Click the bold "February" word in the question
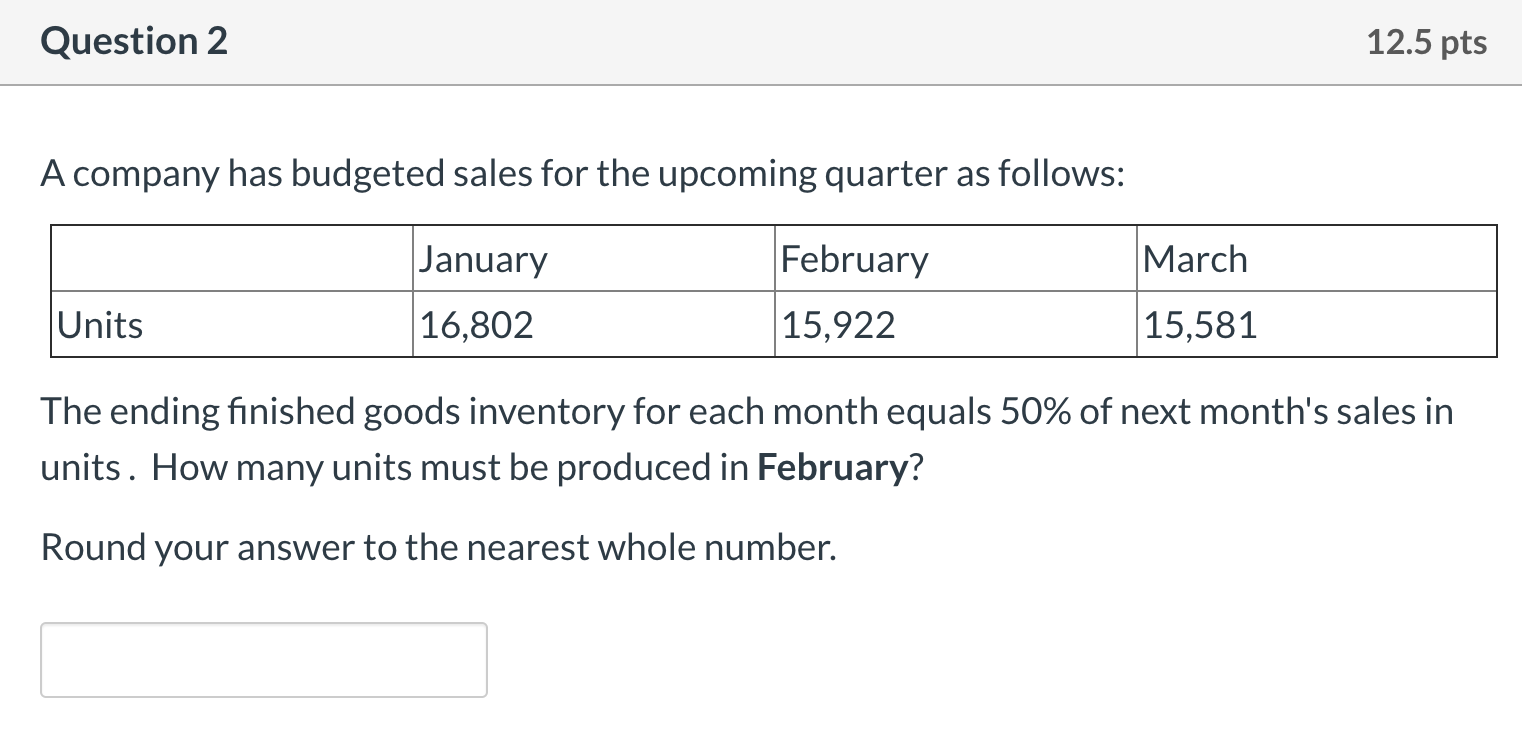 pyautogui.click(x=830, y=468)
